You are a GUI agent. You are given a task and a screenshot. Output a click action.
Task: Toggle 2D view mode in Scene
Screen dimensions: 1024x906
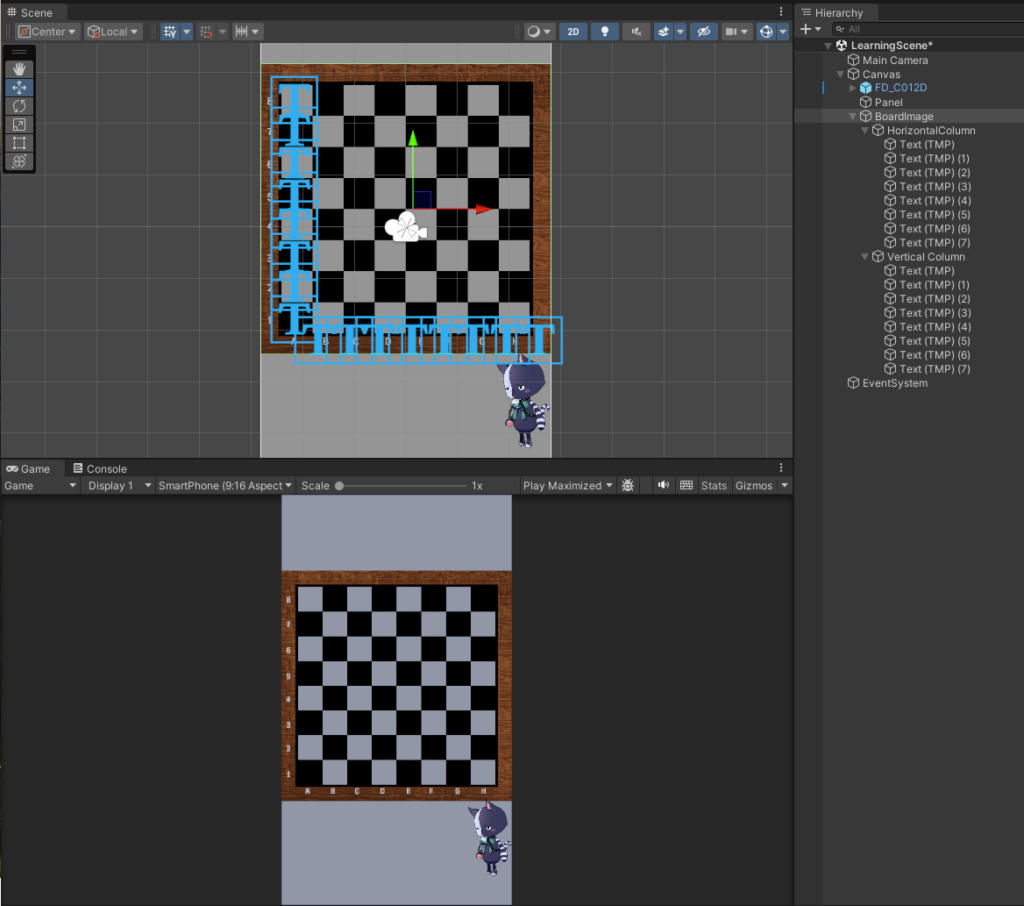[573, 32]
